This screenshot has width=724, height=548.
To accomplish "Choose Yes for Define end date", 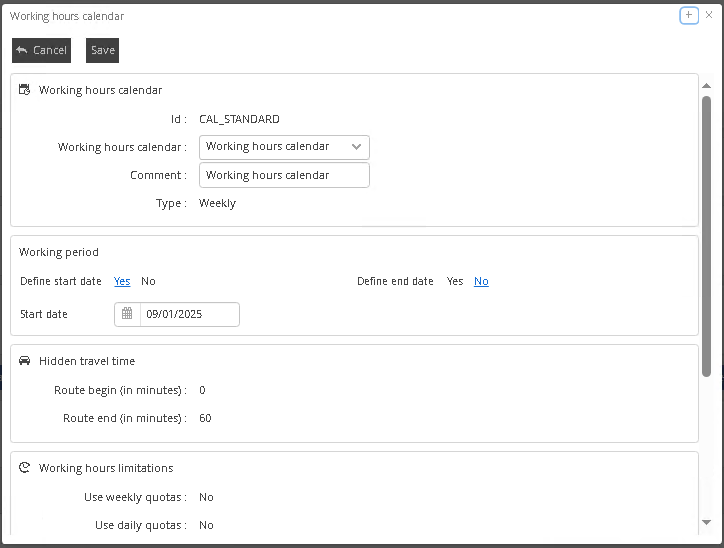I will click(x=455, y=281).
